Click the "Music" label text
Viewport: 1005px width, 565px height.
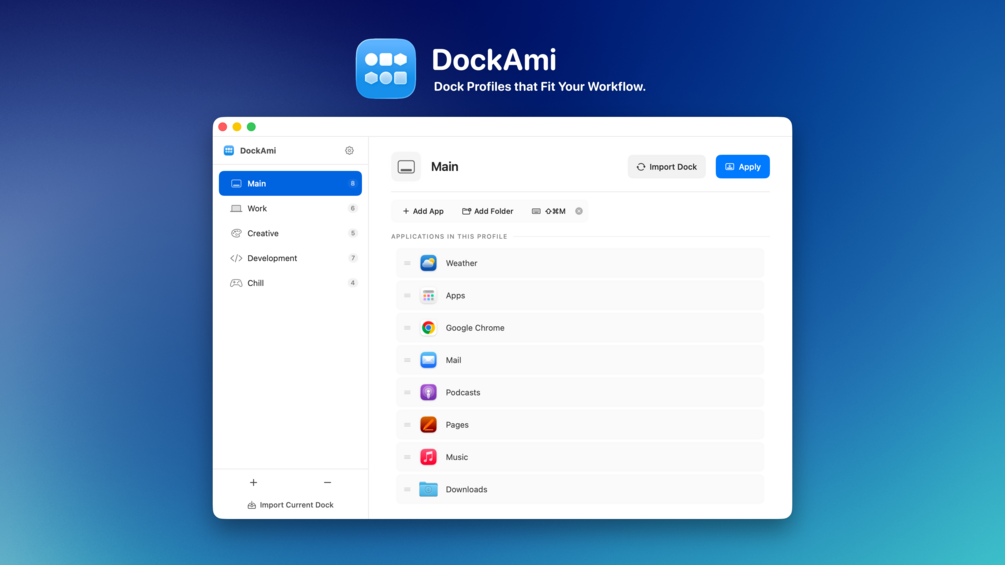(x=457, y=457)
